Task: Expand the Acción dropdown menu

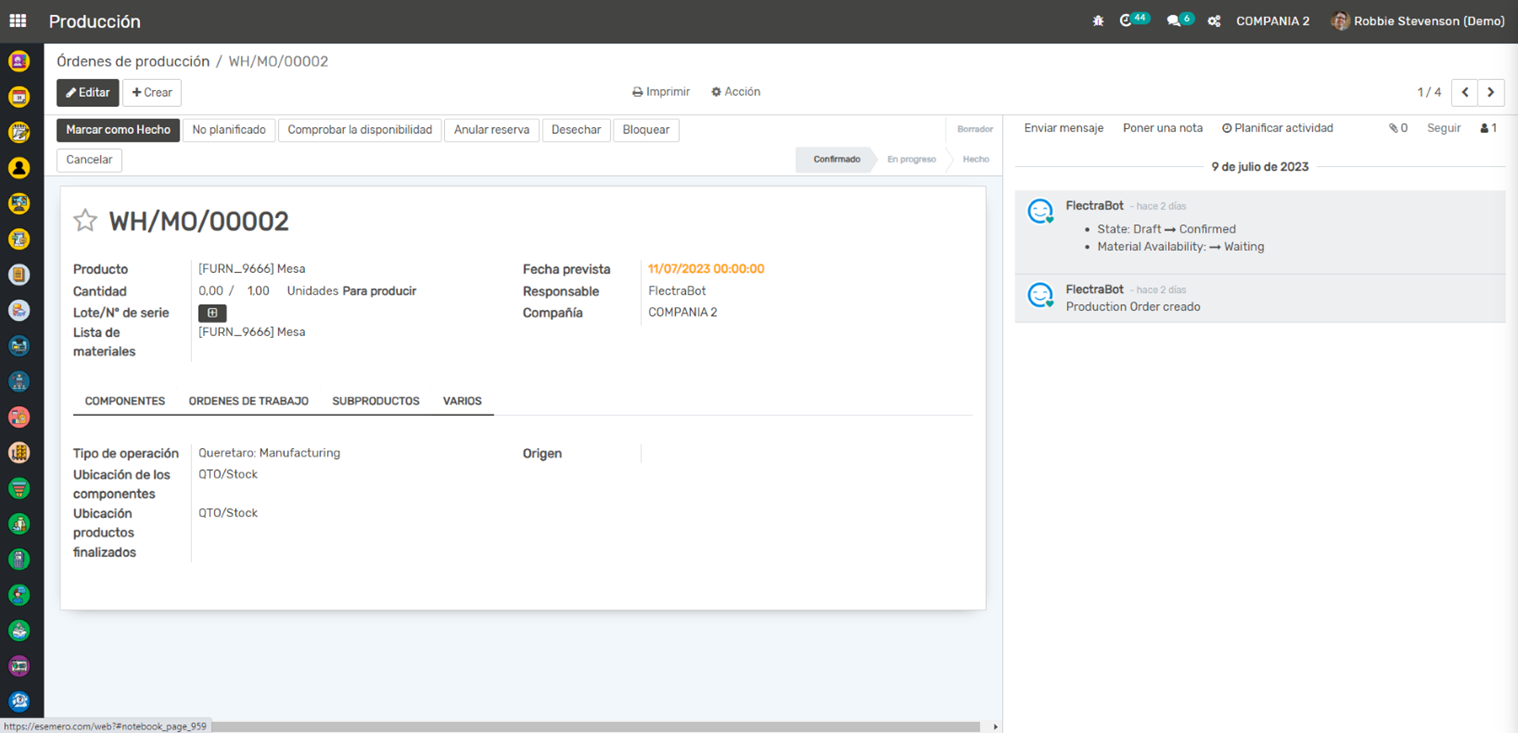Action: pyautogui.click(x=736, y=92)
